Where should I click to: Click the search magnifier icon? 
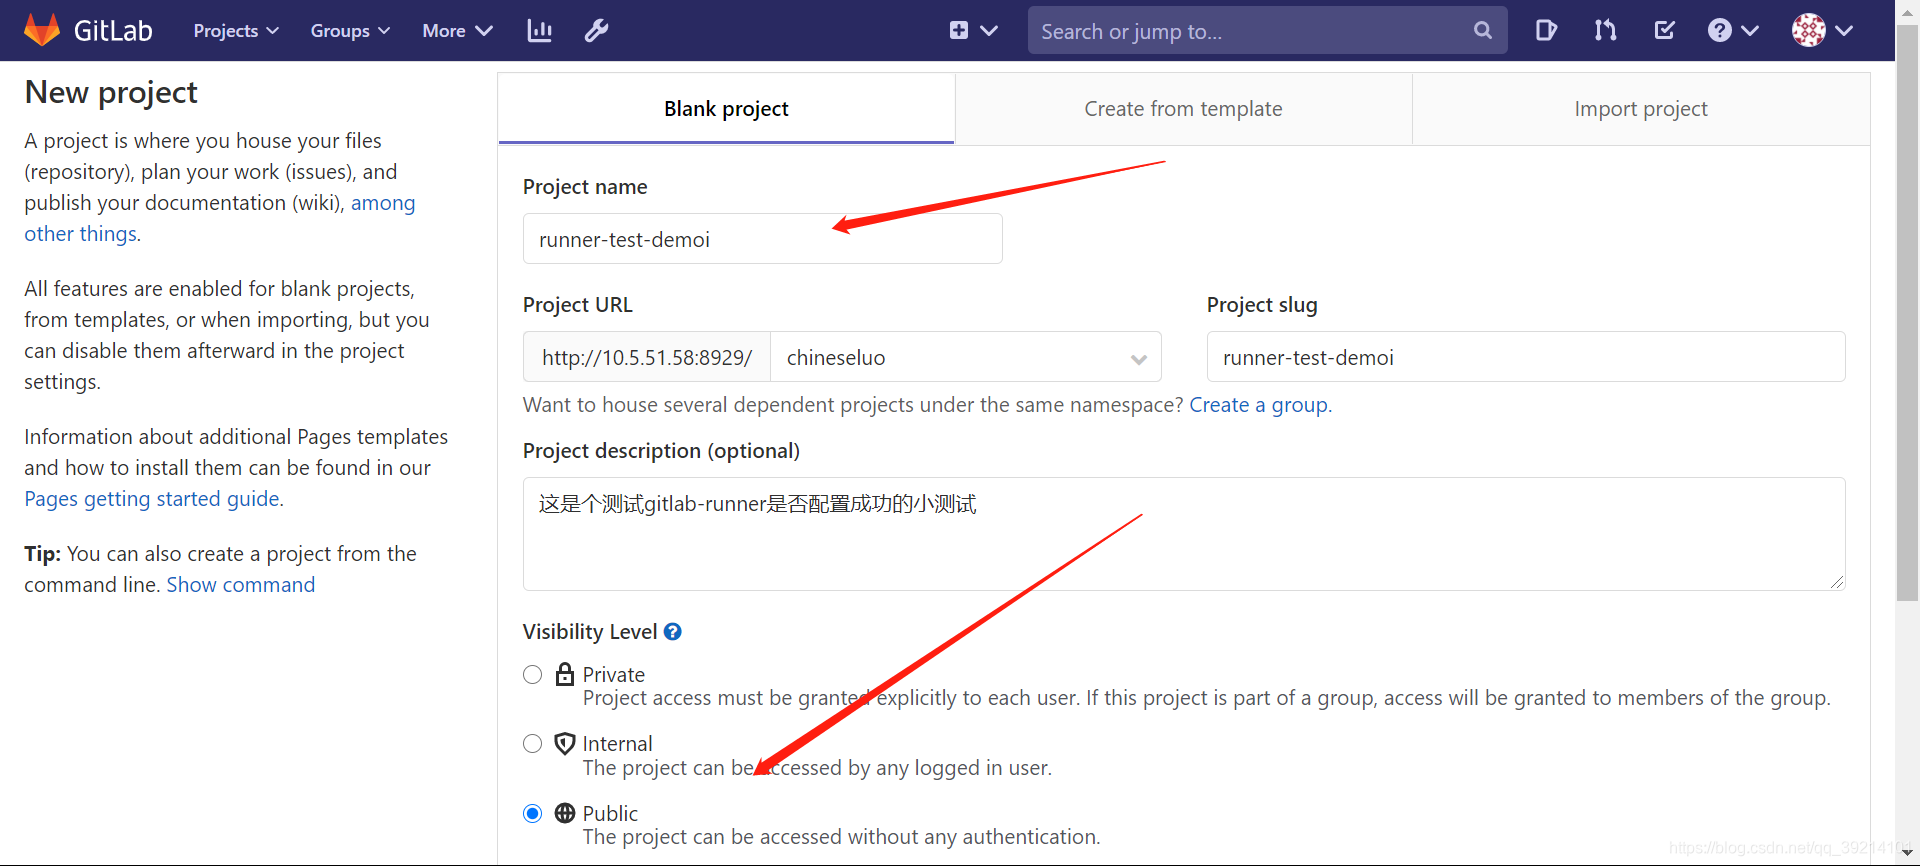point(1483,31)
